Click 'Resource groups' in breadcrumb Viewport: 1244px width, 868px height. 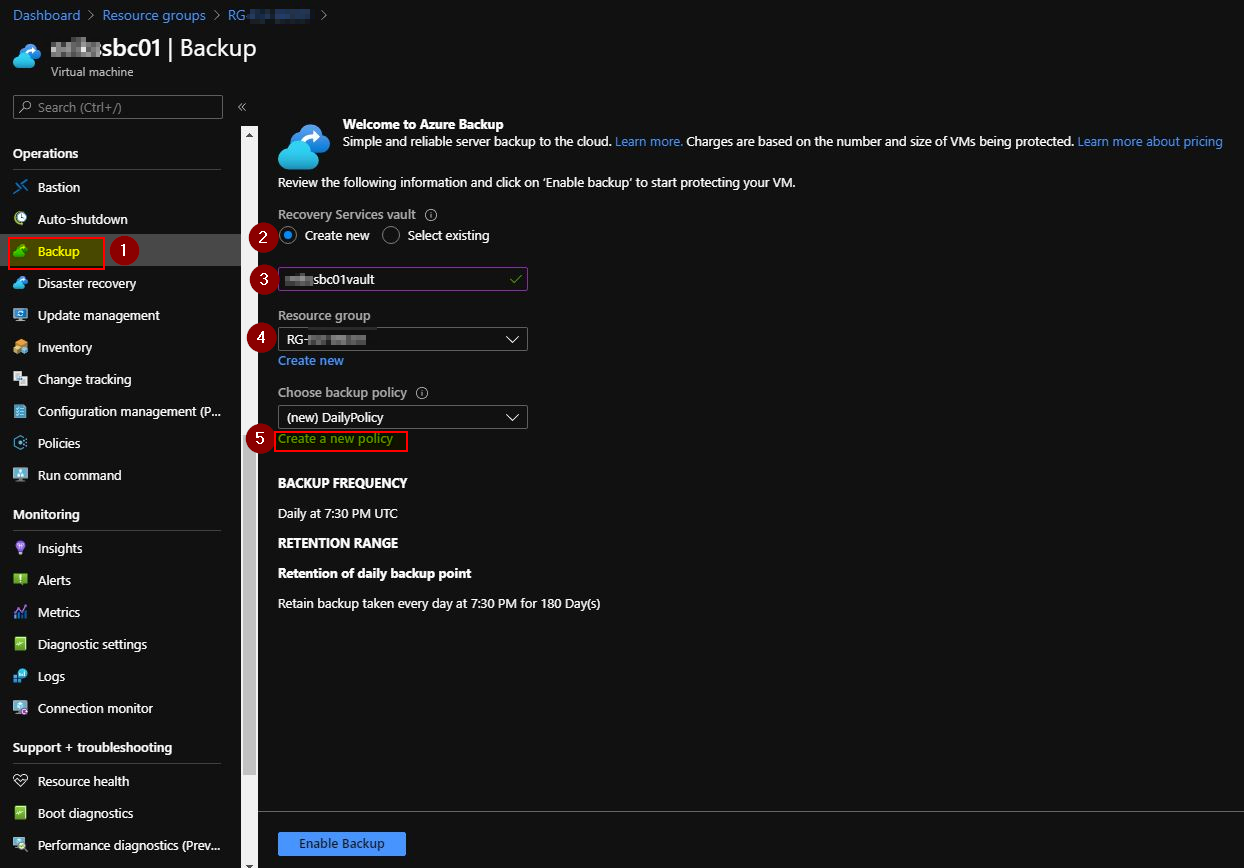tap(153, 15)
